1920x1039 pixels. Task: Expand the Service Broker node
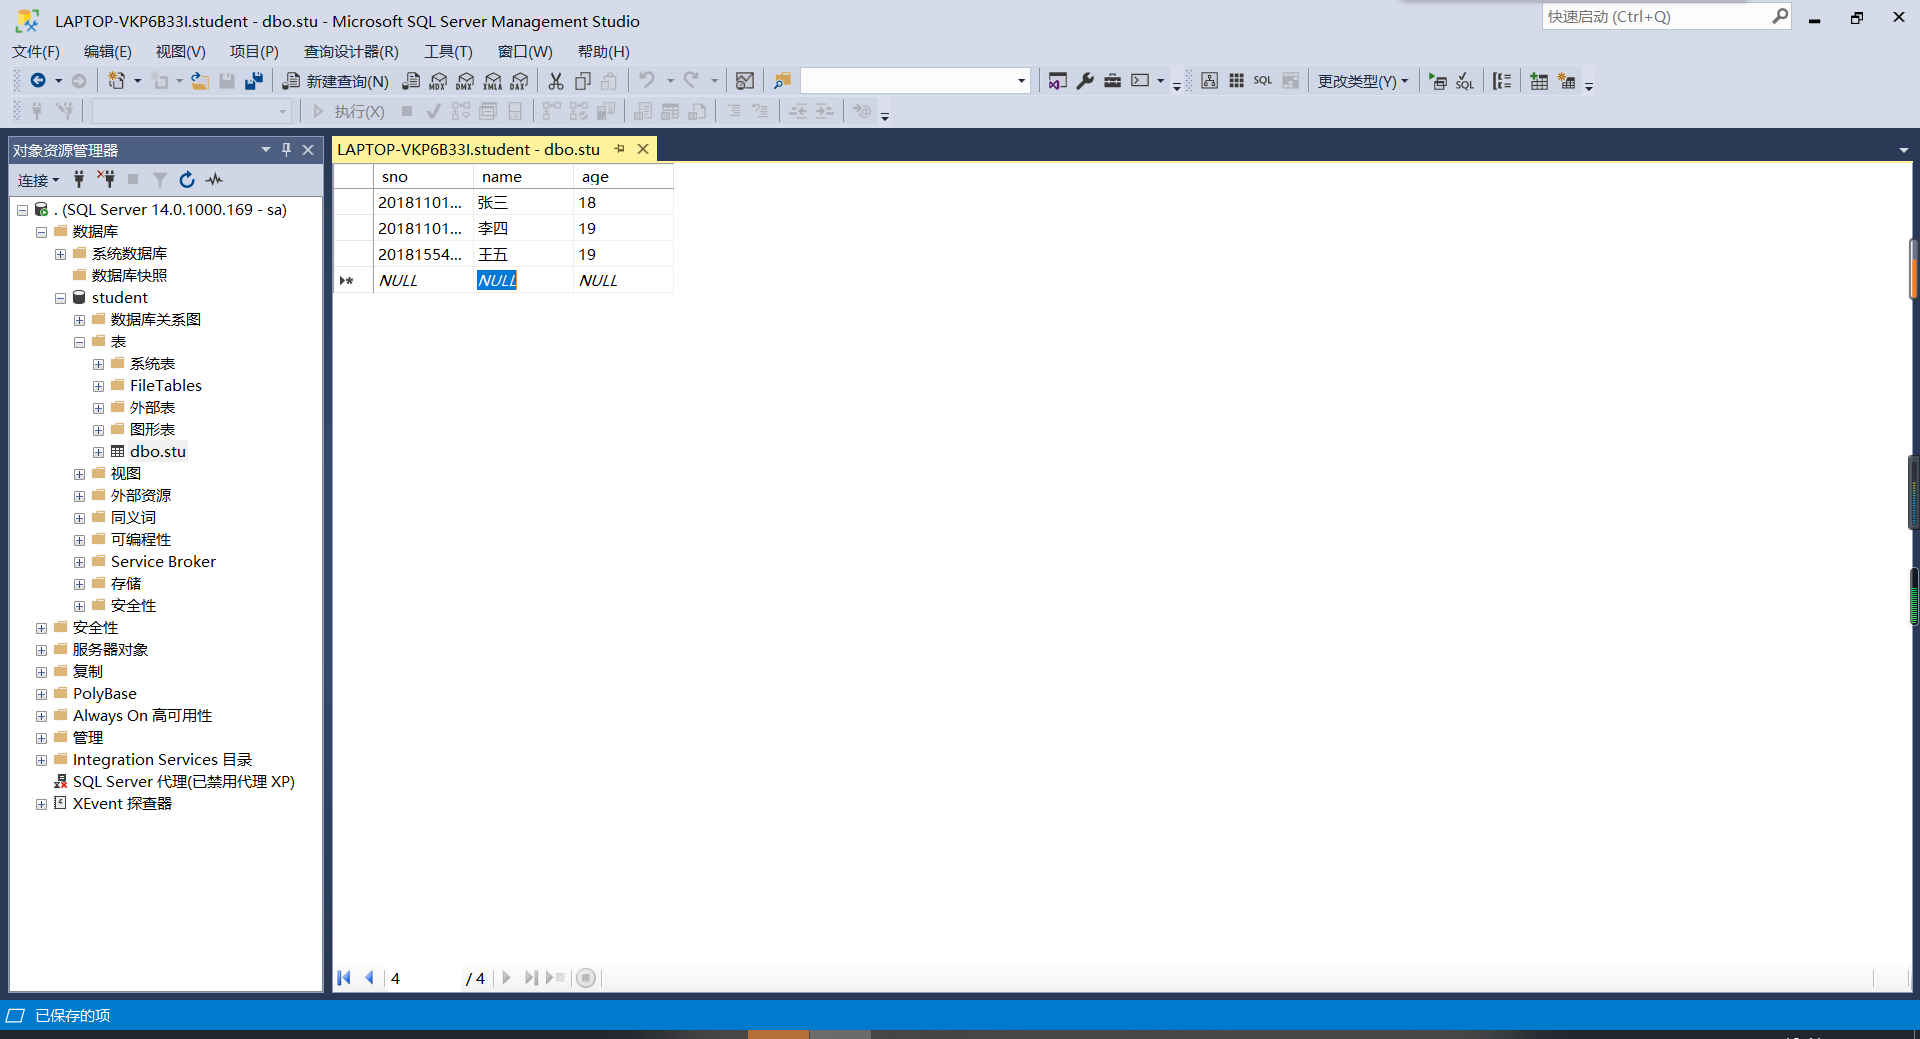click(x=80, y=561)
